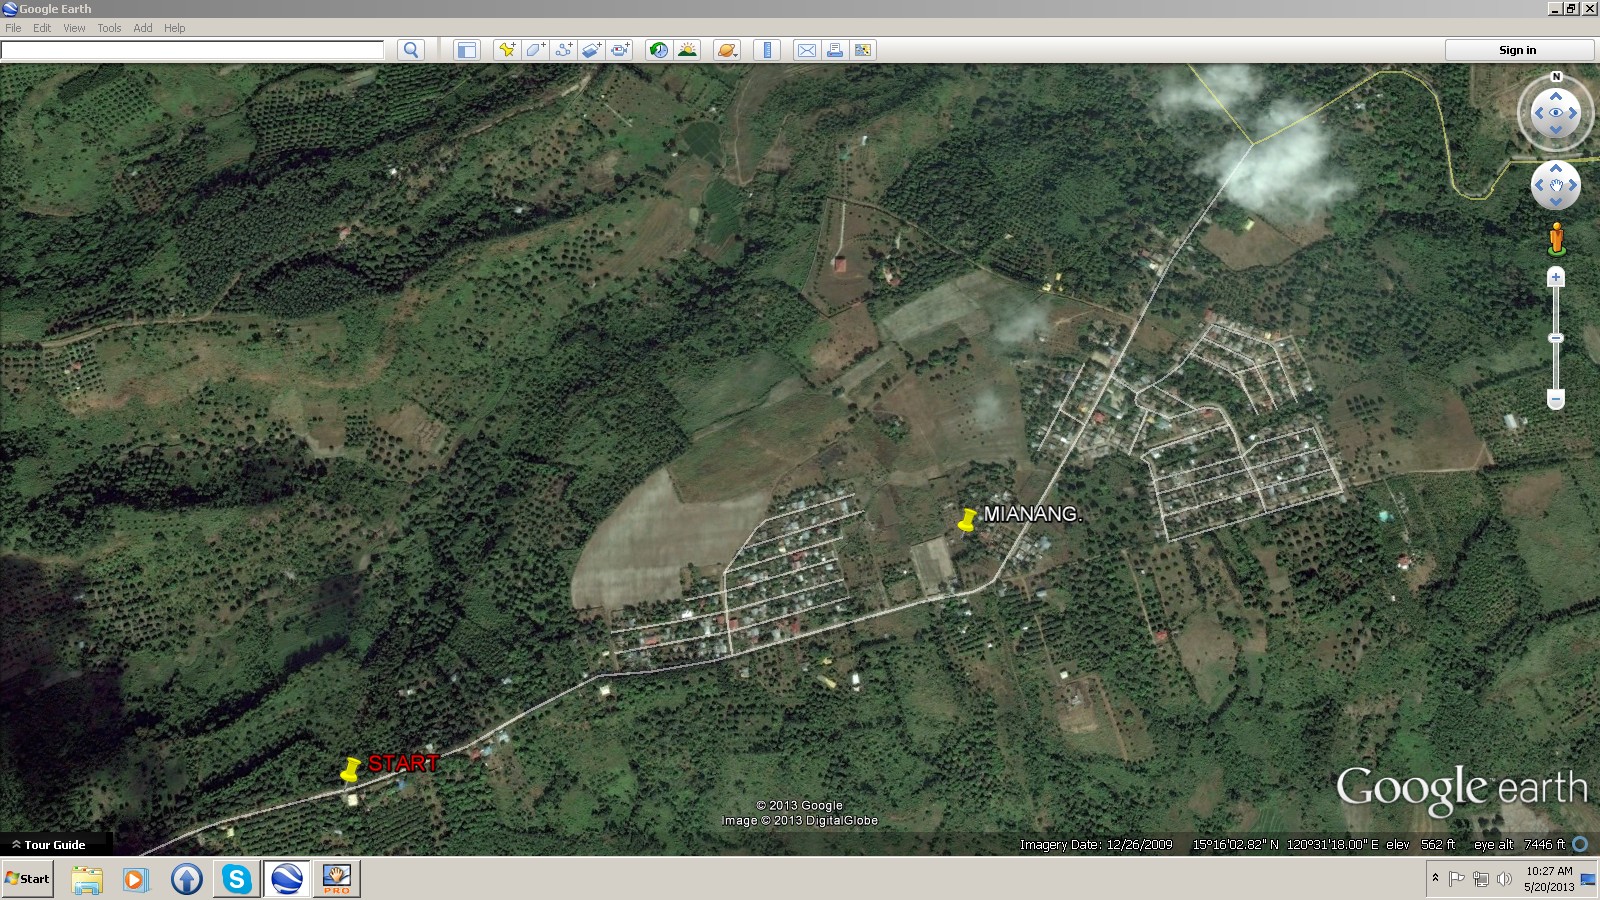Viewport: 1600px width, 900px height.
Task: Click the zoom slider handle
Action: coord(1555,338)
